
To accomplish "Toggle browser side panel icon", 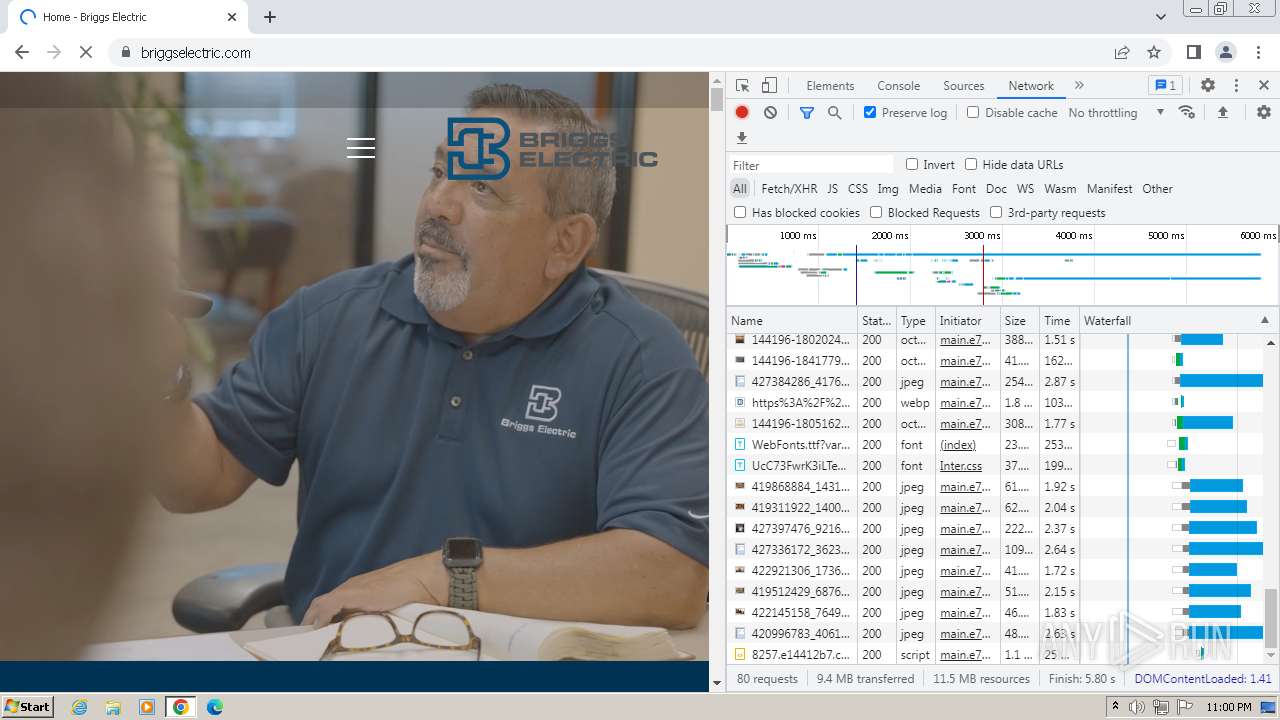I will click(1194, 53).
